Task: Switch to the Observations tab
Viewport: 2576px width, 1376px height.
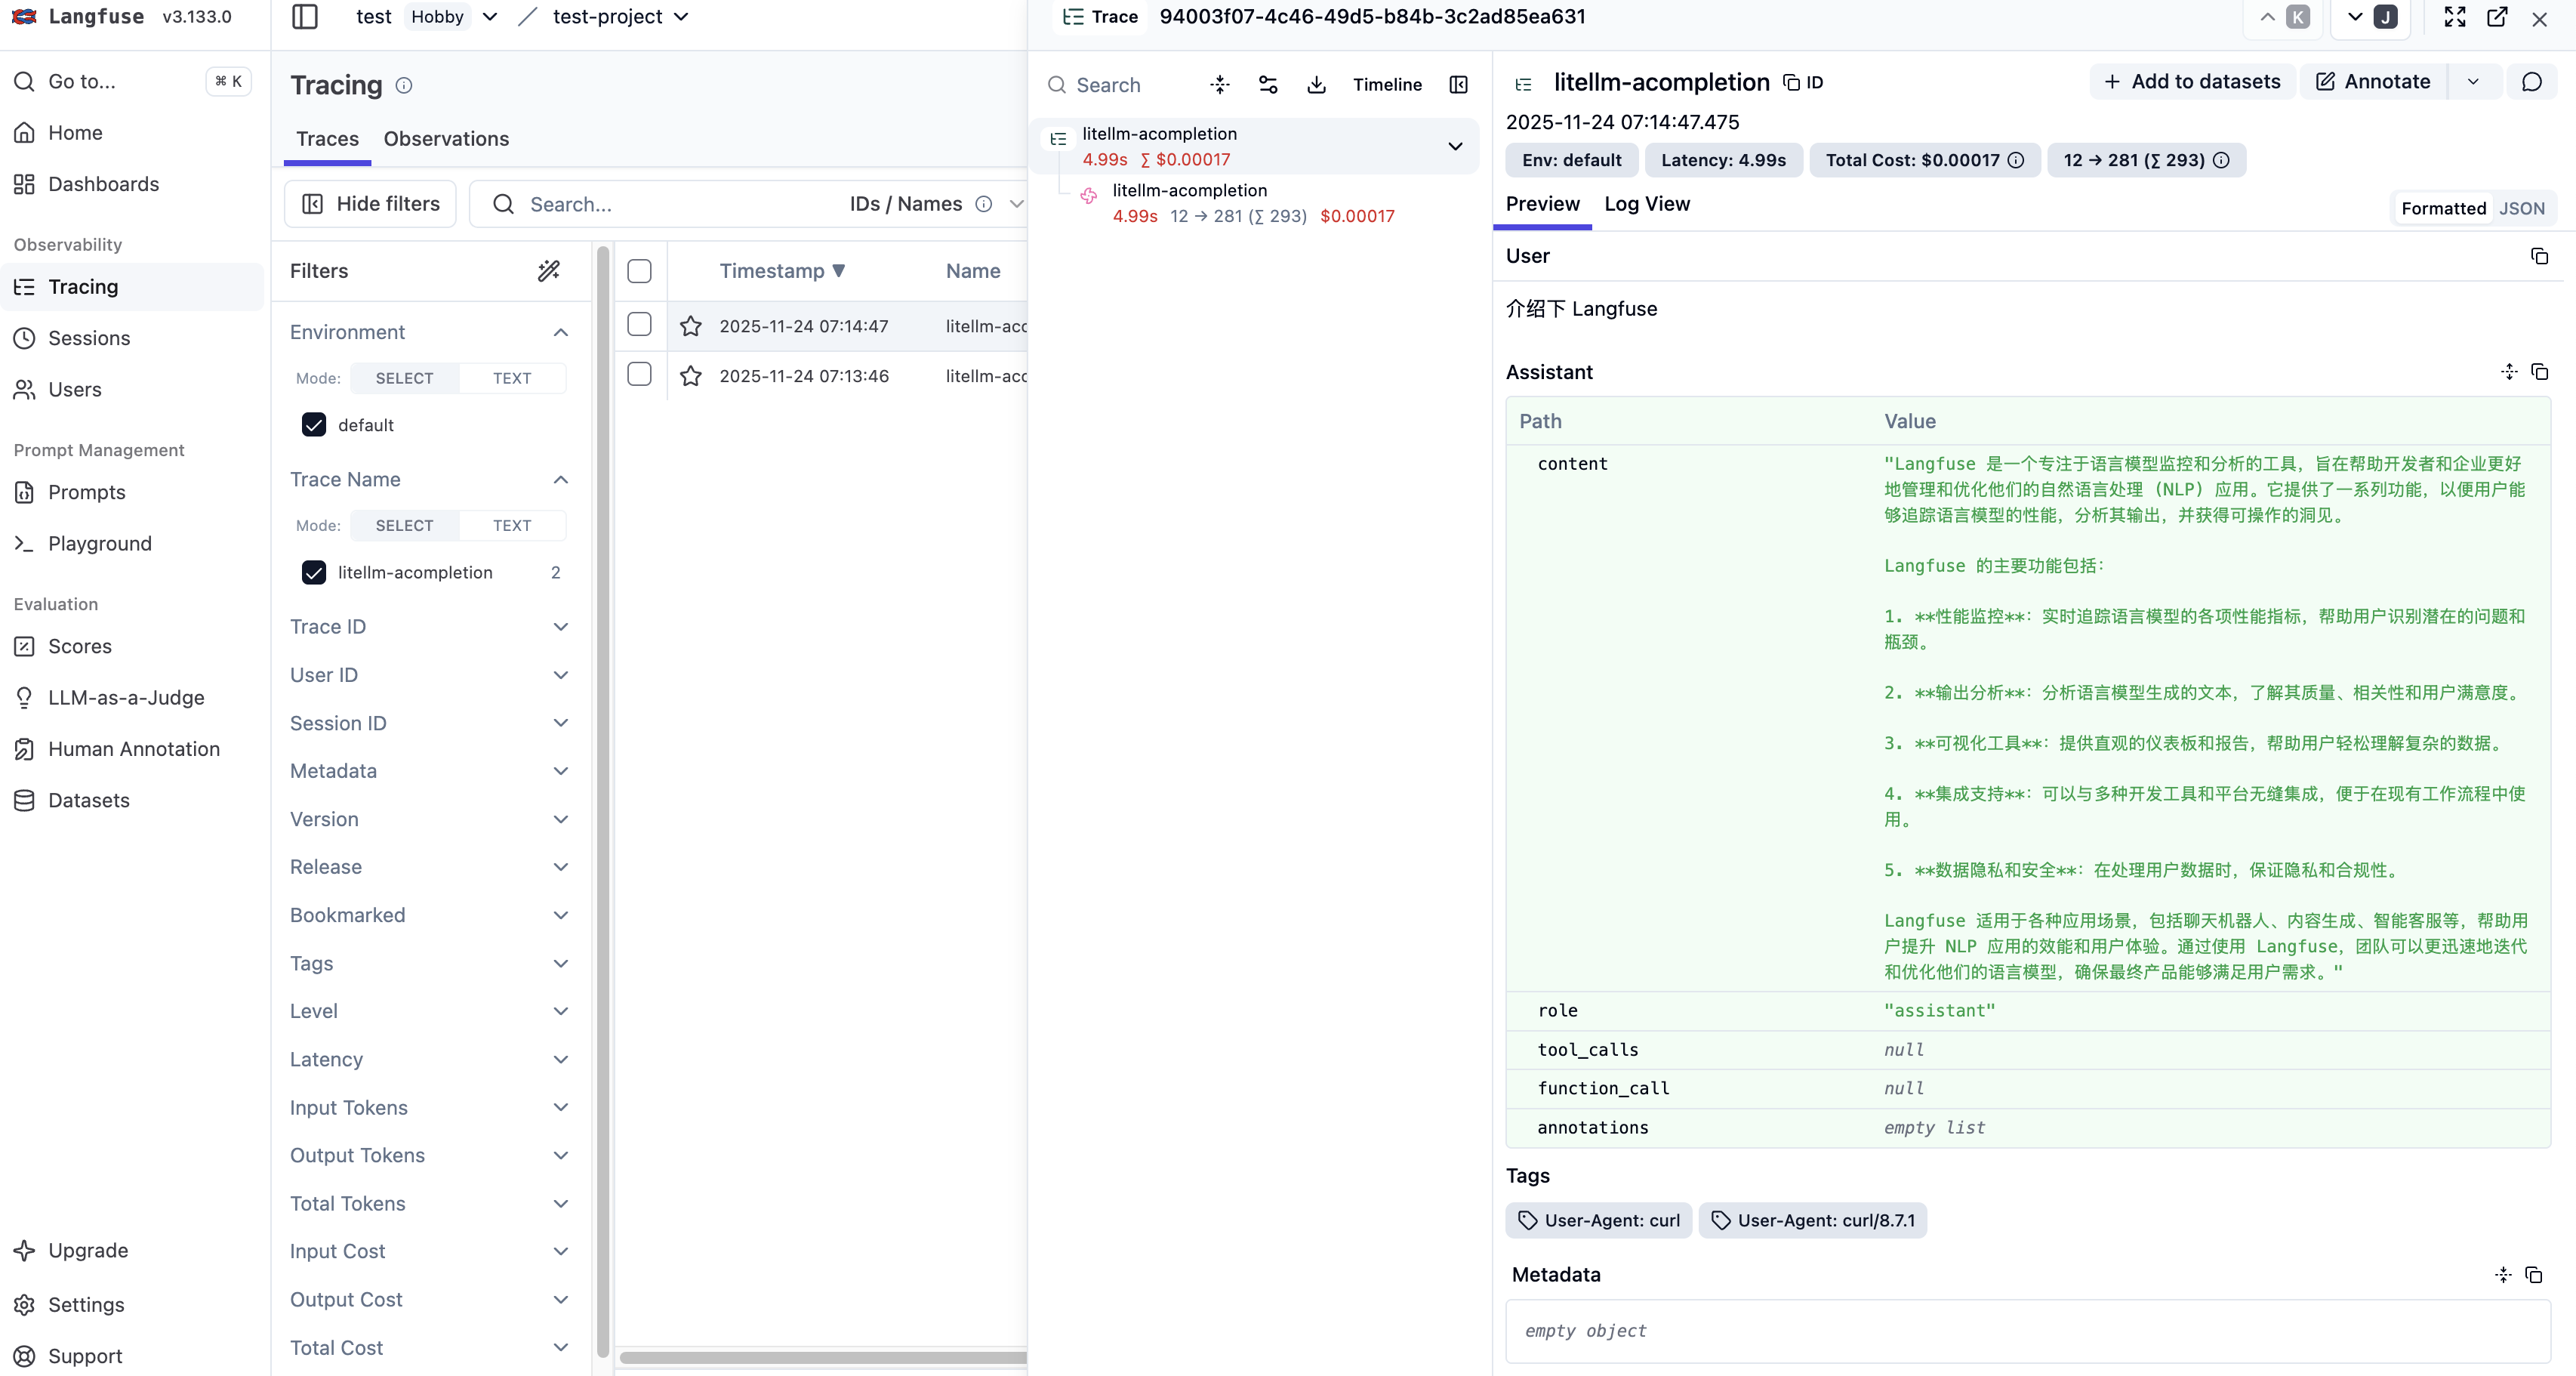Action: (446, 139)
